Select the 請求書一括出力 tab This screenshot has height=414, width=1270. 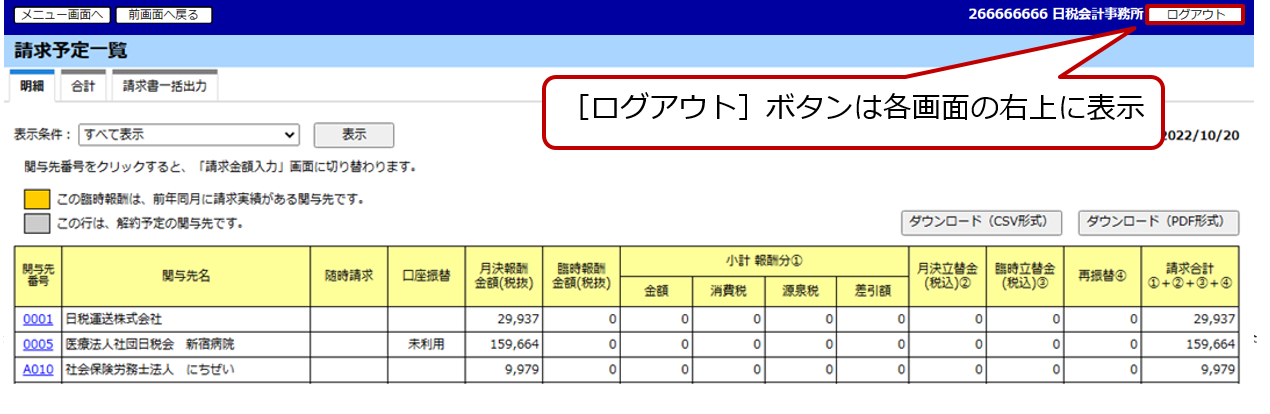tap(164, 87)
